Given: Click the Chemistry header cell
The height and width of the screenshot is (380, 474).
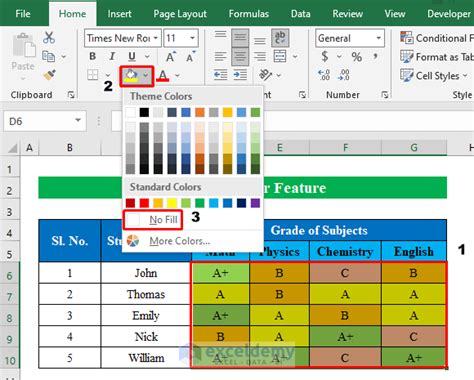Looking at the screenshot, I should (x=345, y=251).
